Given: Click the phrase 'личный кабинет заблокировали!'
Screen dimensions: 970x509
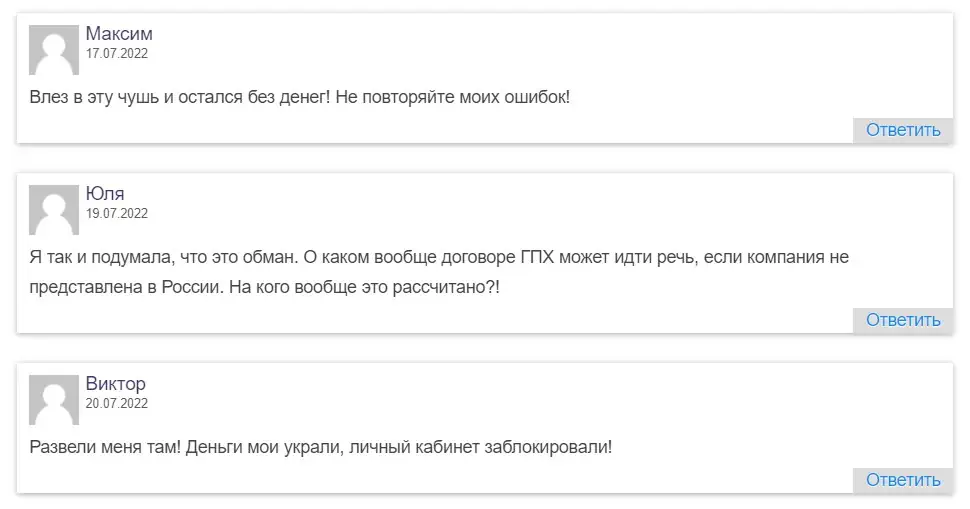Looking at the screenshot, I should pos(481,447).
